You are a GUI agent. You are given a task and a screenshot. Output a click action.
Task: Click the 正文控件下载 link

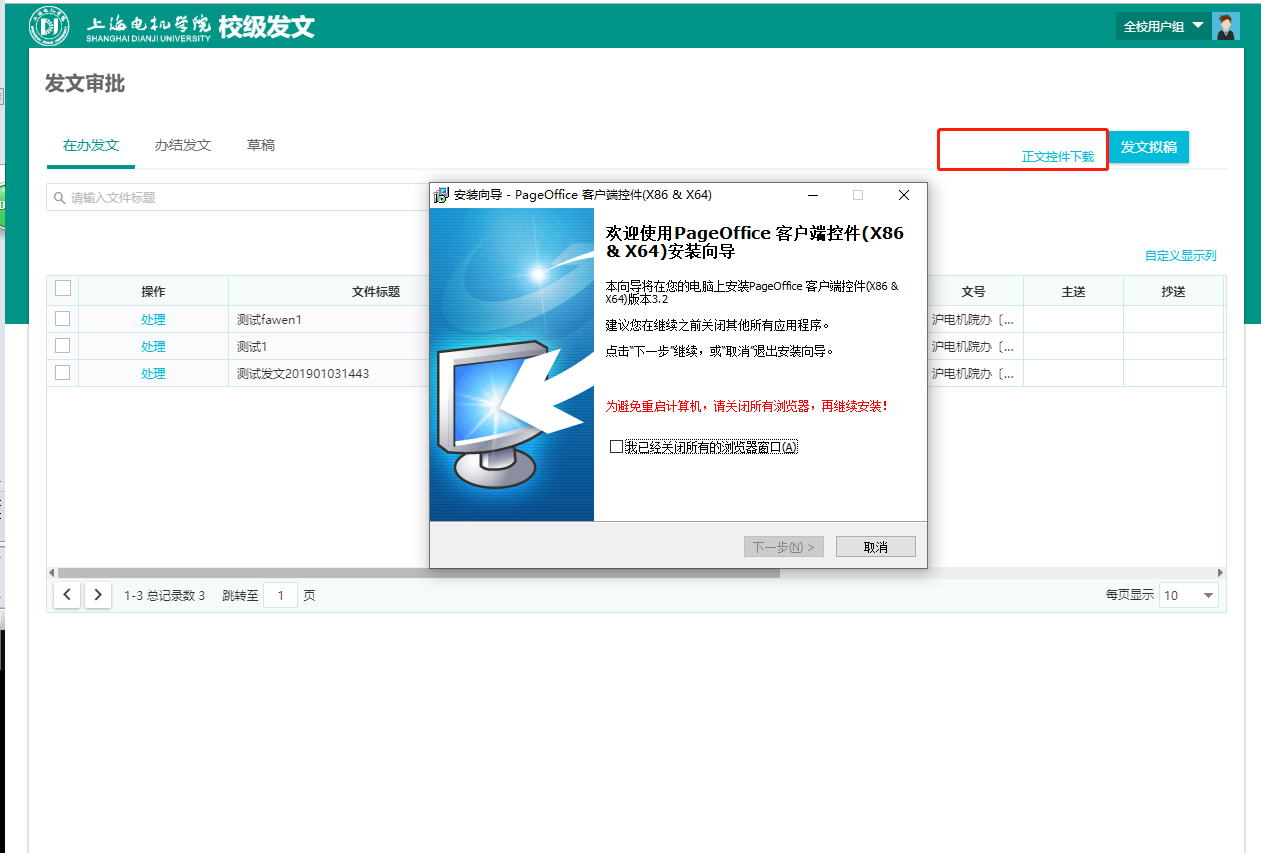[1058, 157]
